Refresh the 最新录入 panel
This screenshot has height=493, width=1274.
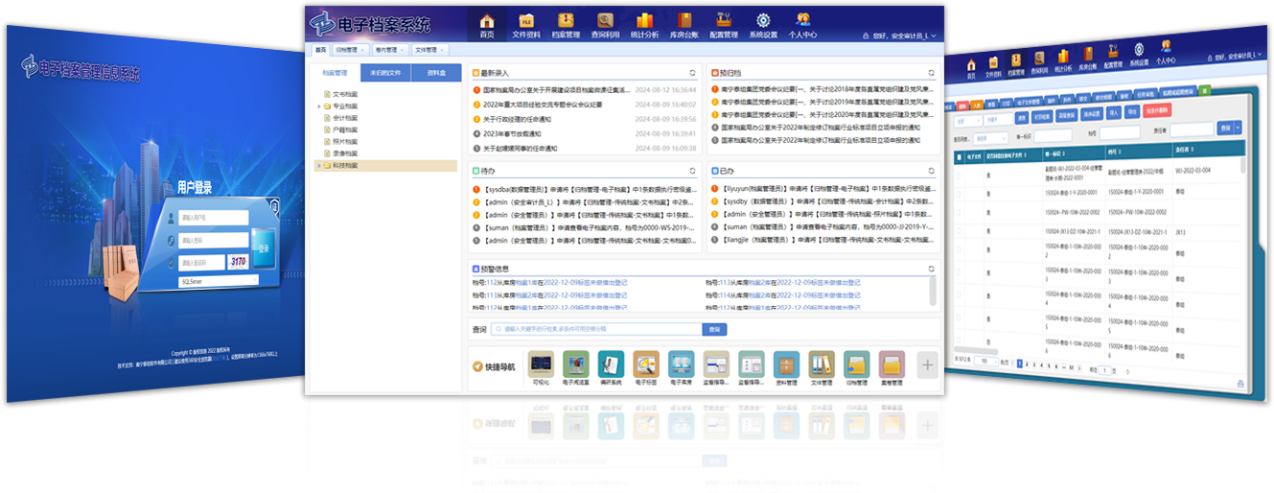[x=692, y=73]
